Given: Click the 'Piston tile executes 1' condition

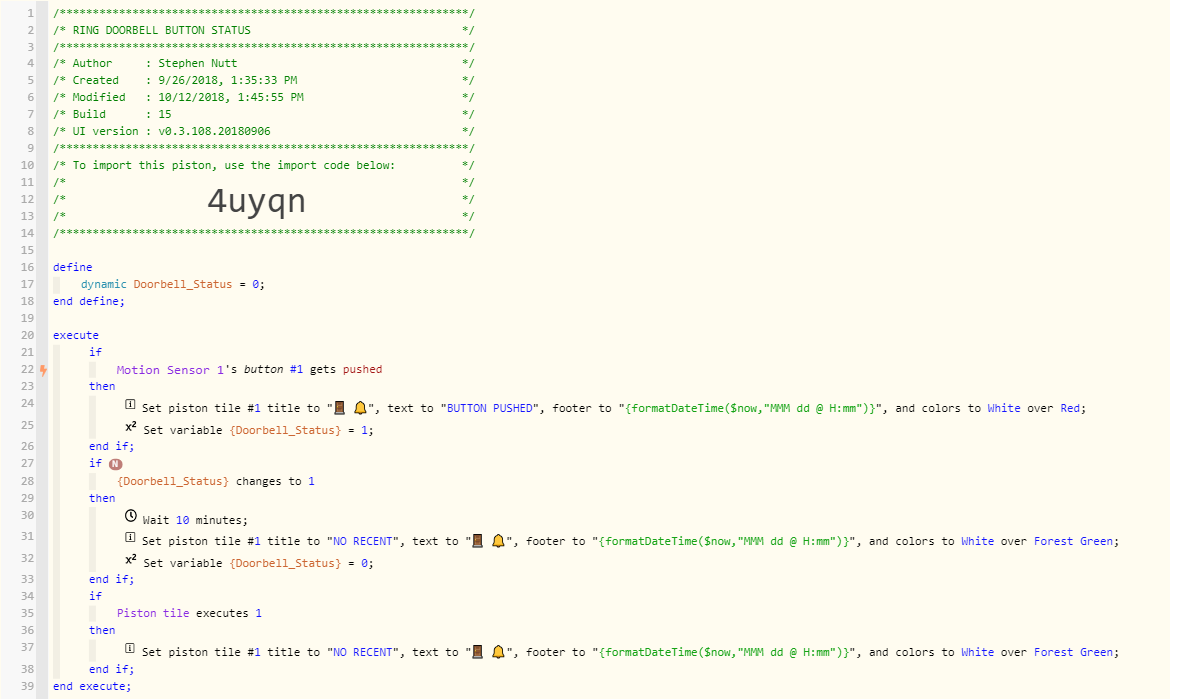Looking at the screenshot, I should pos(189,613).
